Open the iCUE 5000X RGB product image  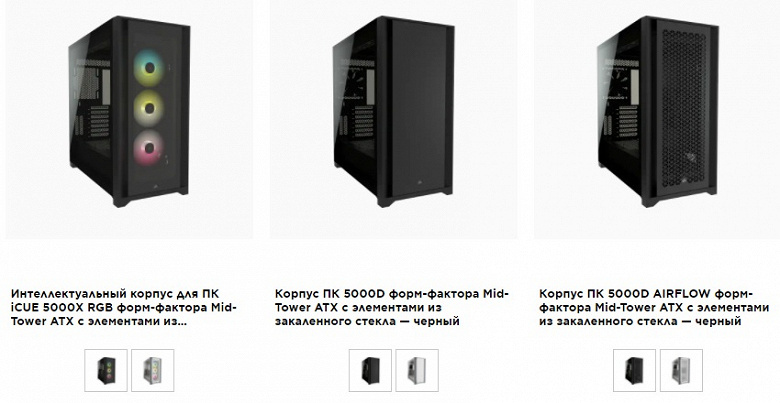point(129,119)
